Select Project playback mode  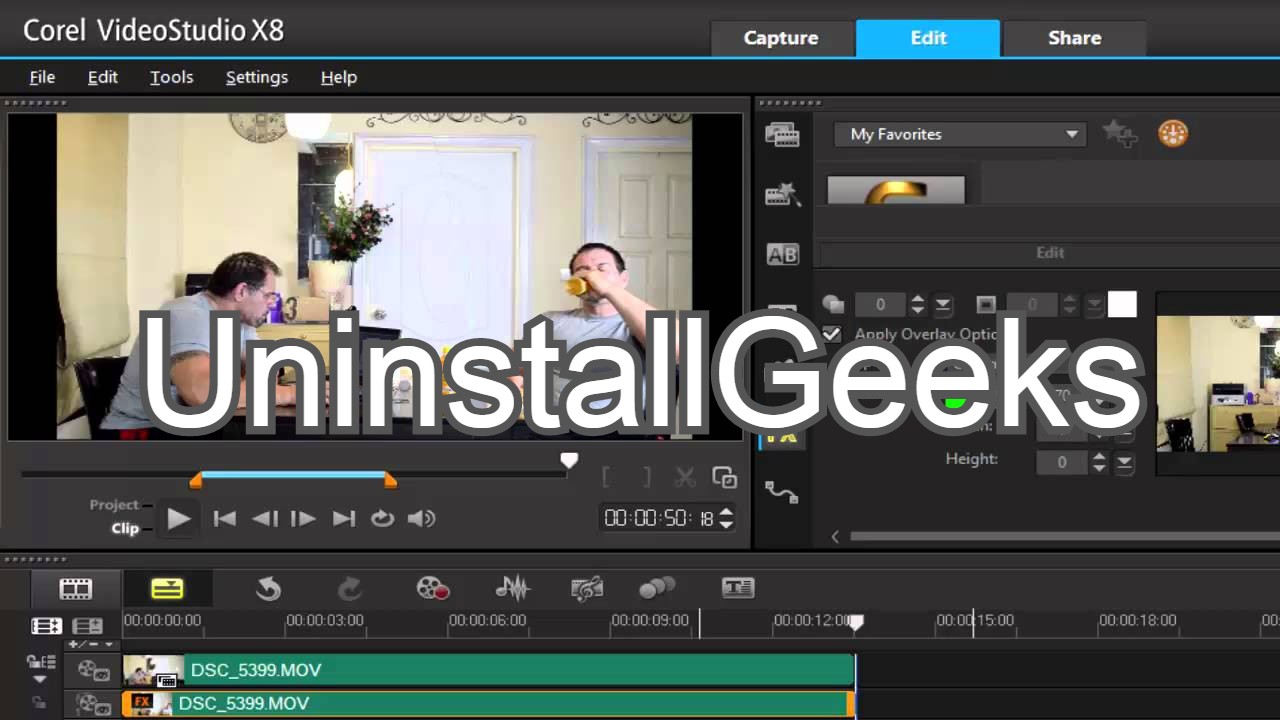(x=114, y=505)
